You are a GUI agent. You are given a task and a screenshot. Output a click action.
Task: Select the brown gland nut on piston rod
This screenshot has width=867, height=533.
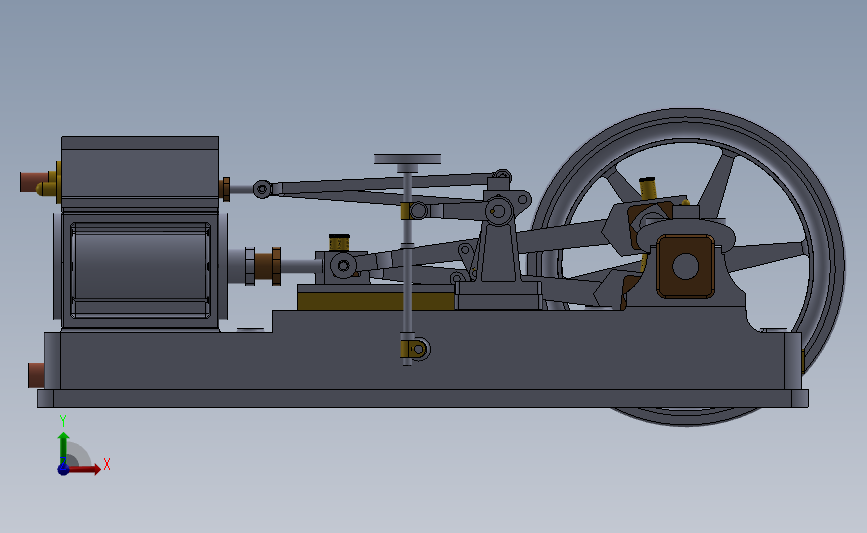(268, 266)
